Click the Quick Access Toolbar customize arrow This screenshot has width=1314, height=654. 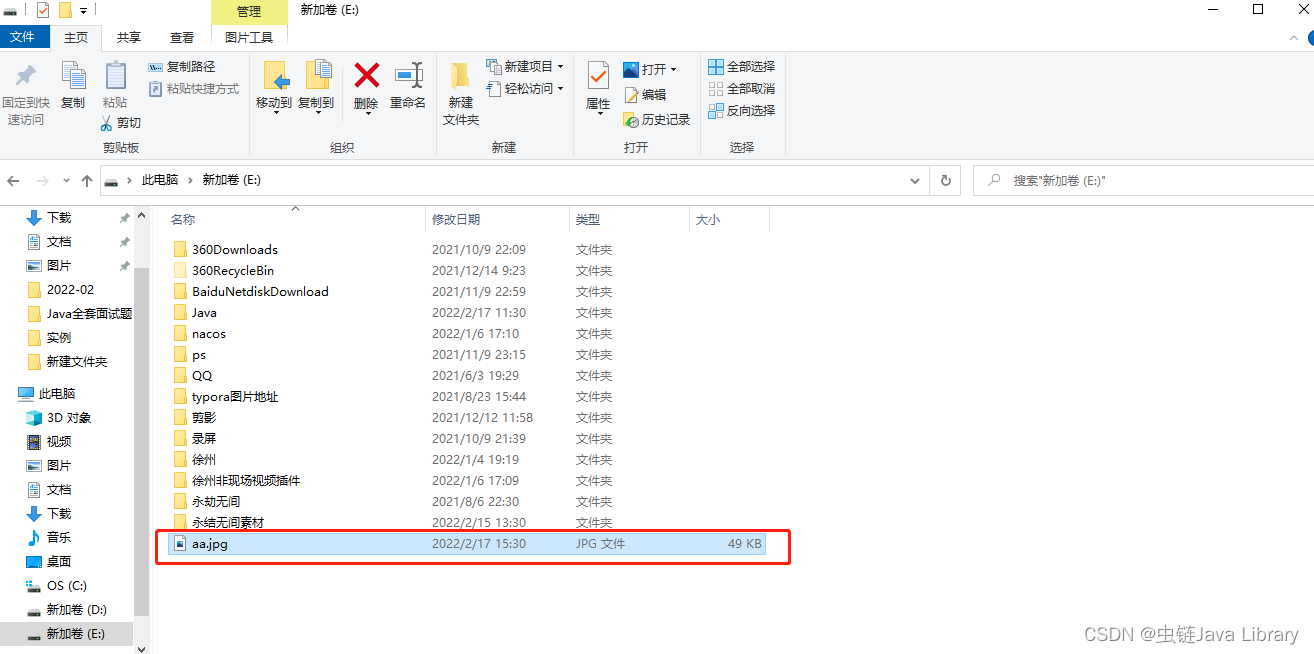click(x=83, y=11)
